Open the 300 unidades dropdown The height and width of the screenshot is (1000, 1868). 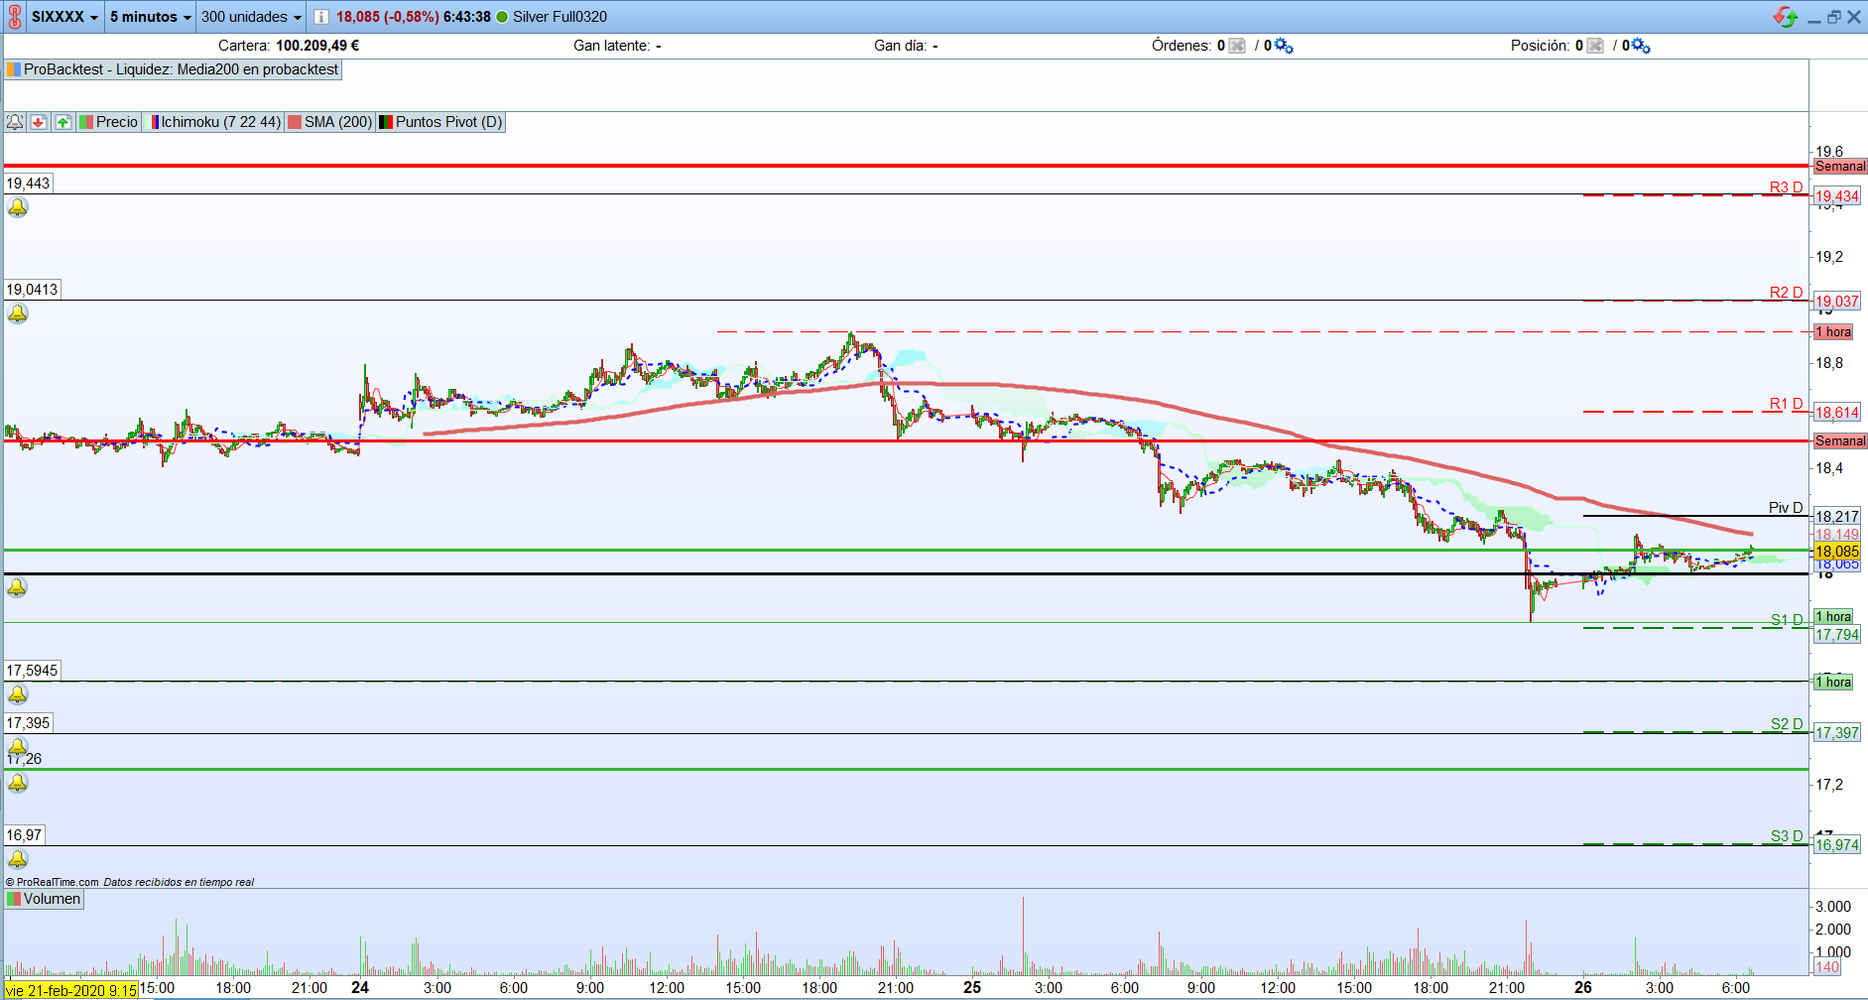click(x=251, y=17)
